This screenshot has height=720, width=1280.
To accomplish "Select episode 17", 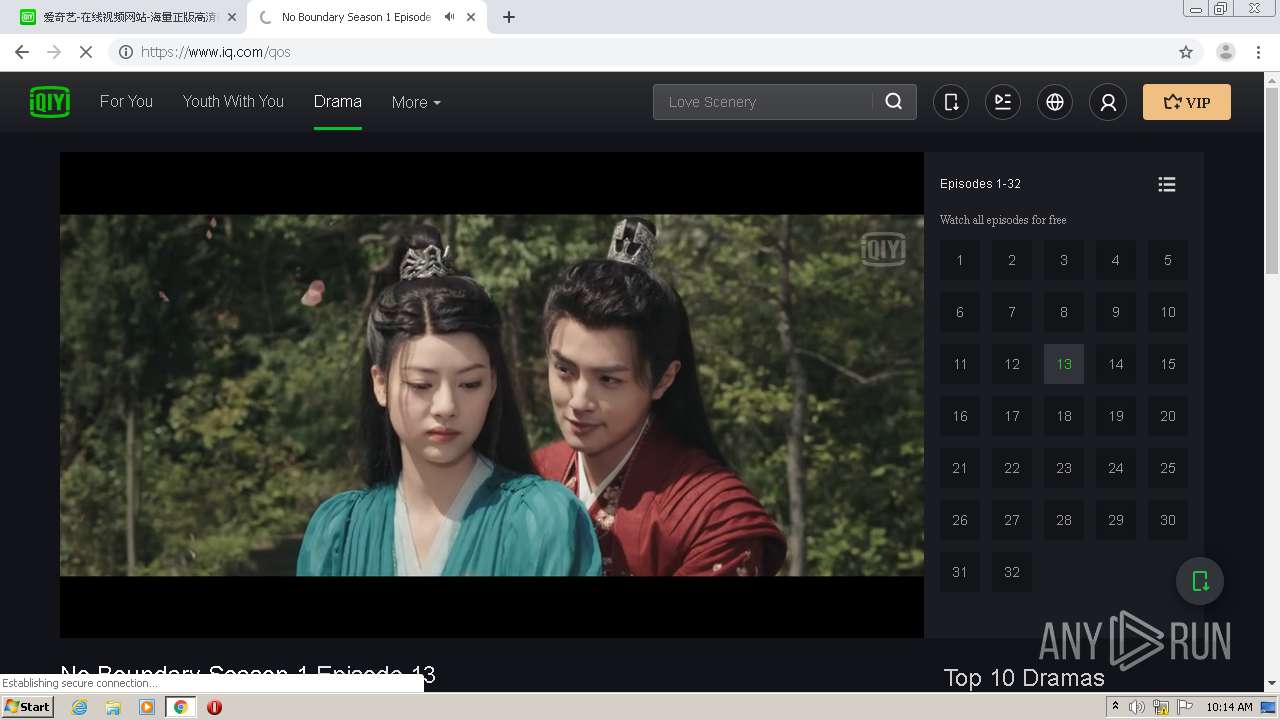I will (1012, 416).
